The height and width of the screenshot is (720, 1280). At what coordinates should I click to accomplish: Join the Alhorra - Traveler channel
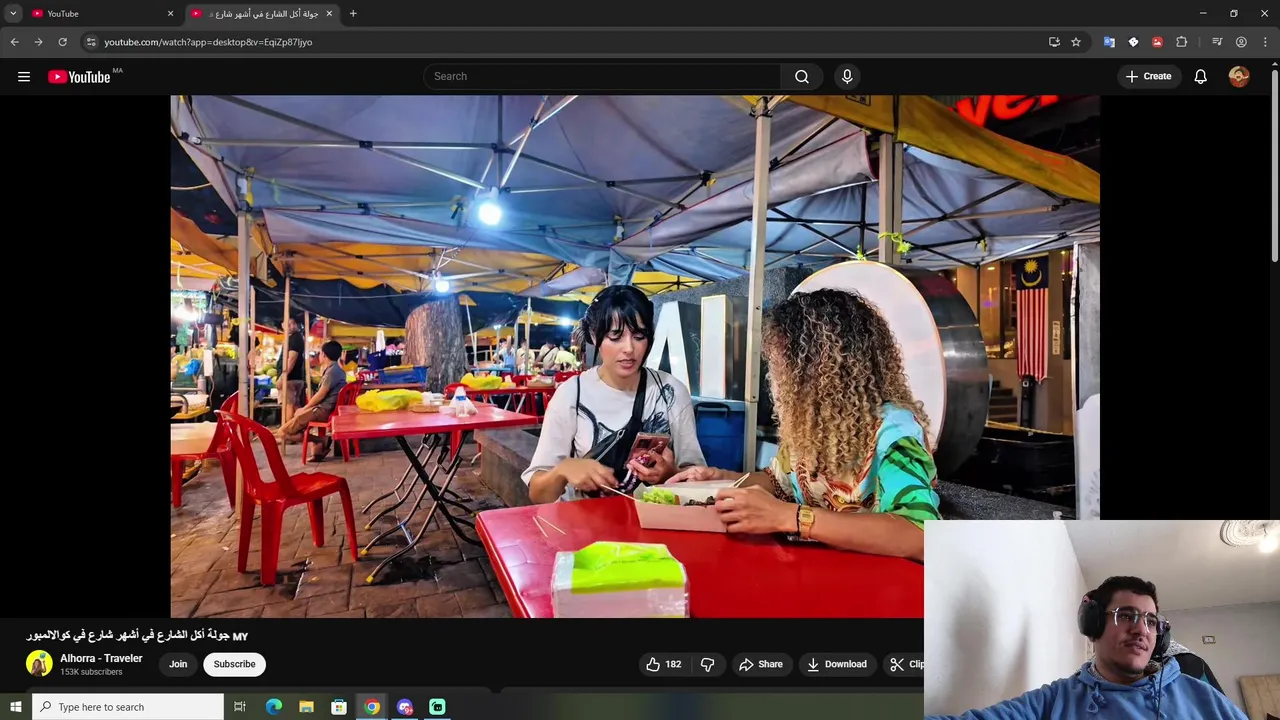(178, 664)
